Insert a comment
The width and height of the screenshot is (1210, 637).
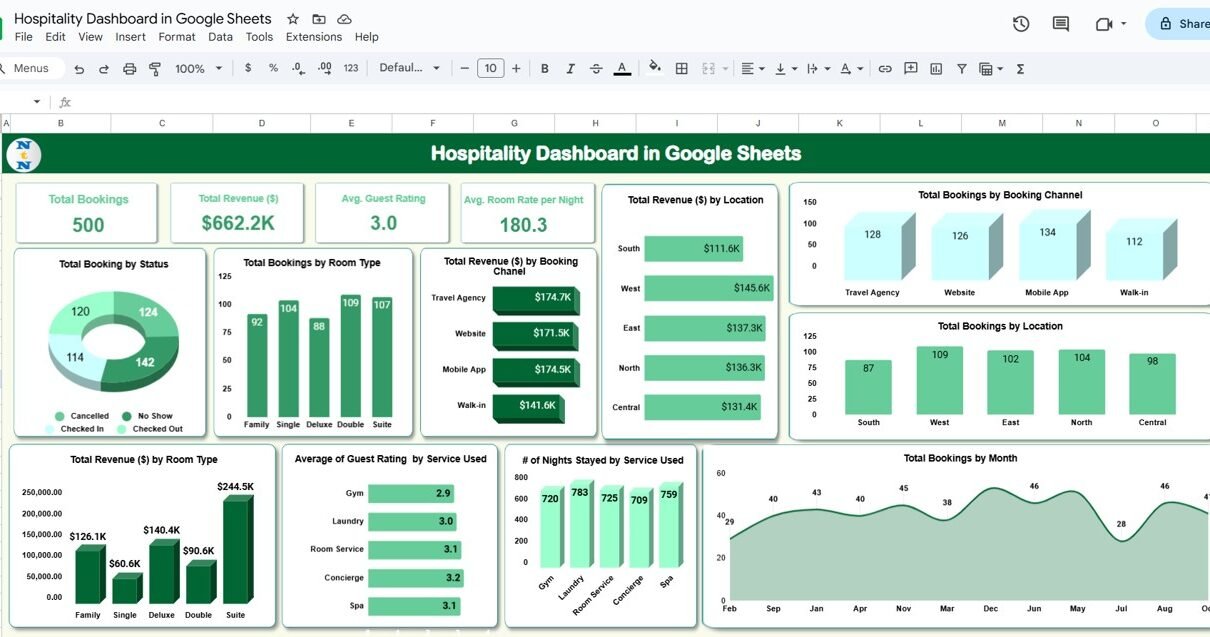click(911, 69)
